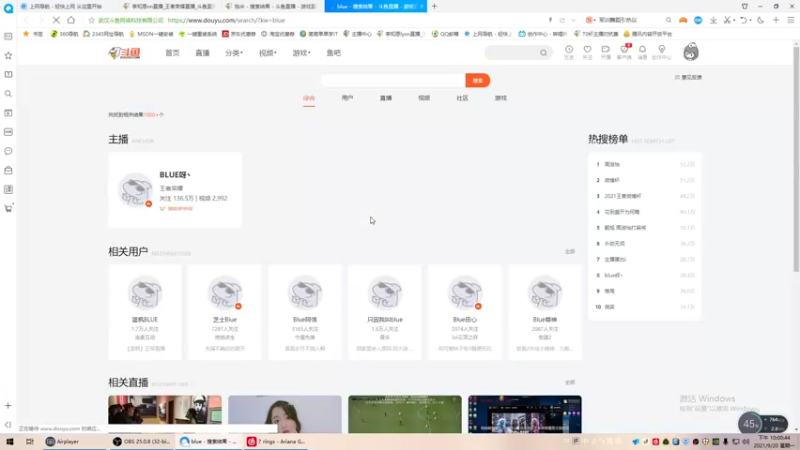Open the football match live thumbnail

pyautogui.click(x=405, y=414)
